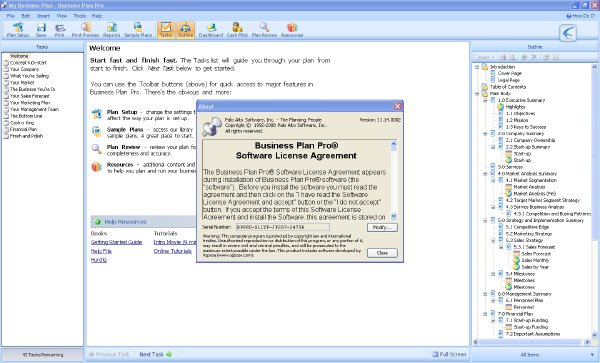Click the Sample Plans icon on Welcome page
Screen dimensions: 600x363
tap(96, 131)
